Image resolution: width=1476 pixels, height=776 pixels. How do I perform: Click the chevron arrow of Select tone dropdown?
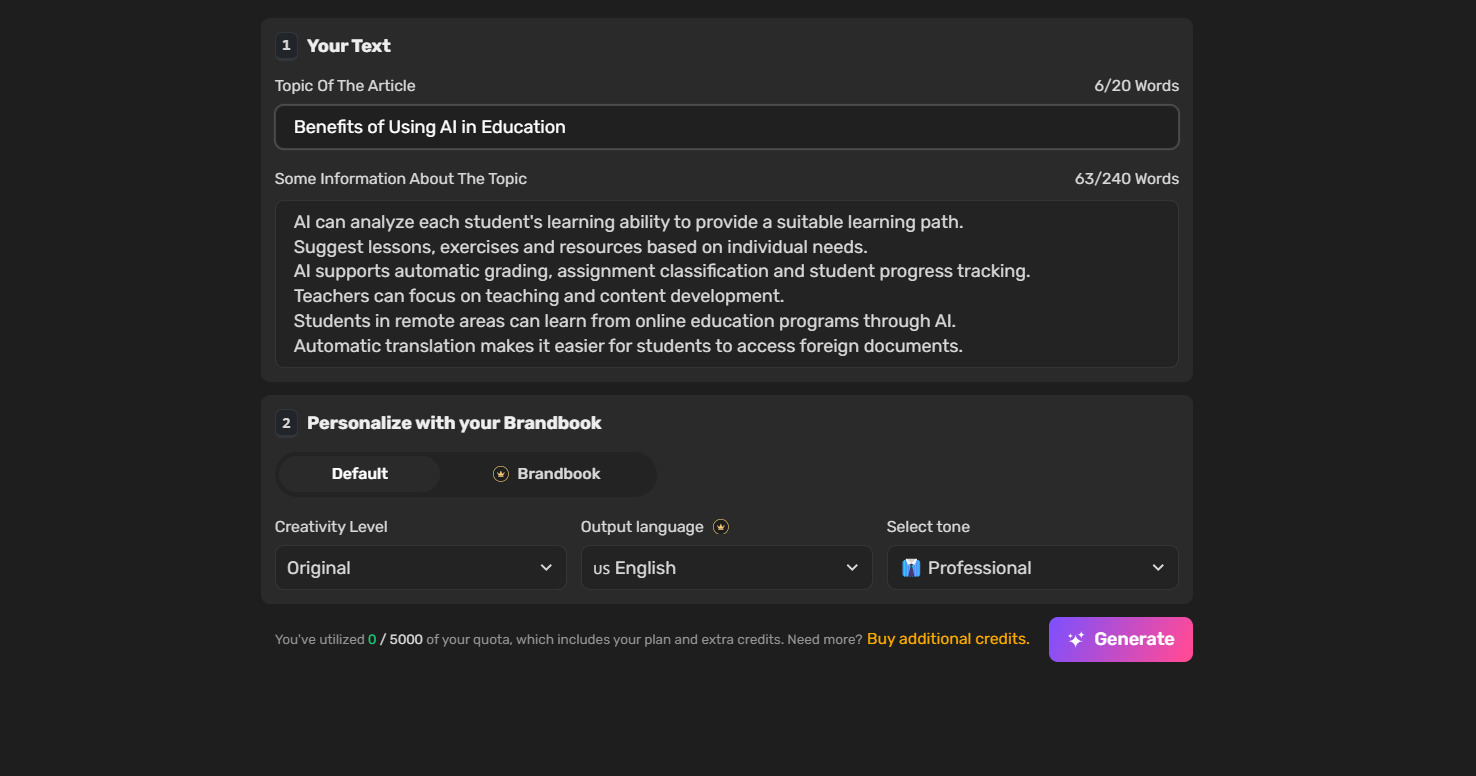1158,568
